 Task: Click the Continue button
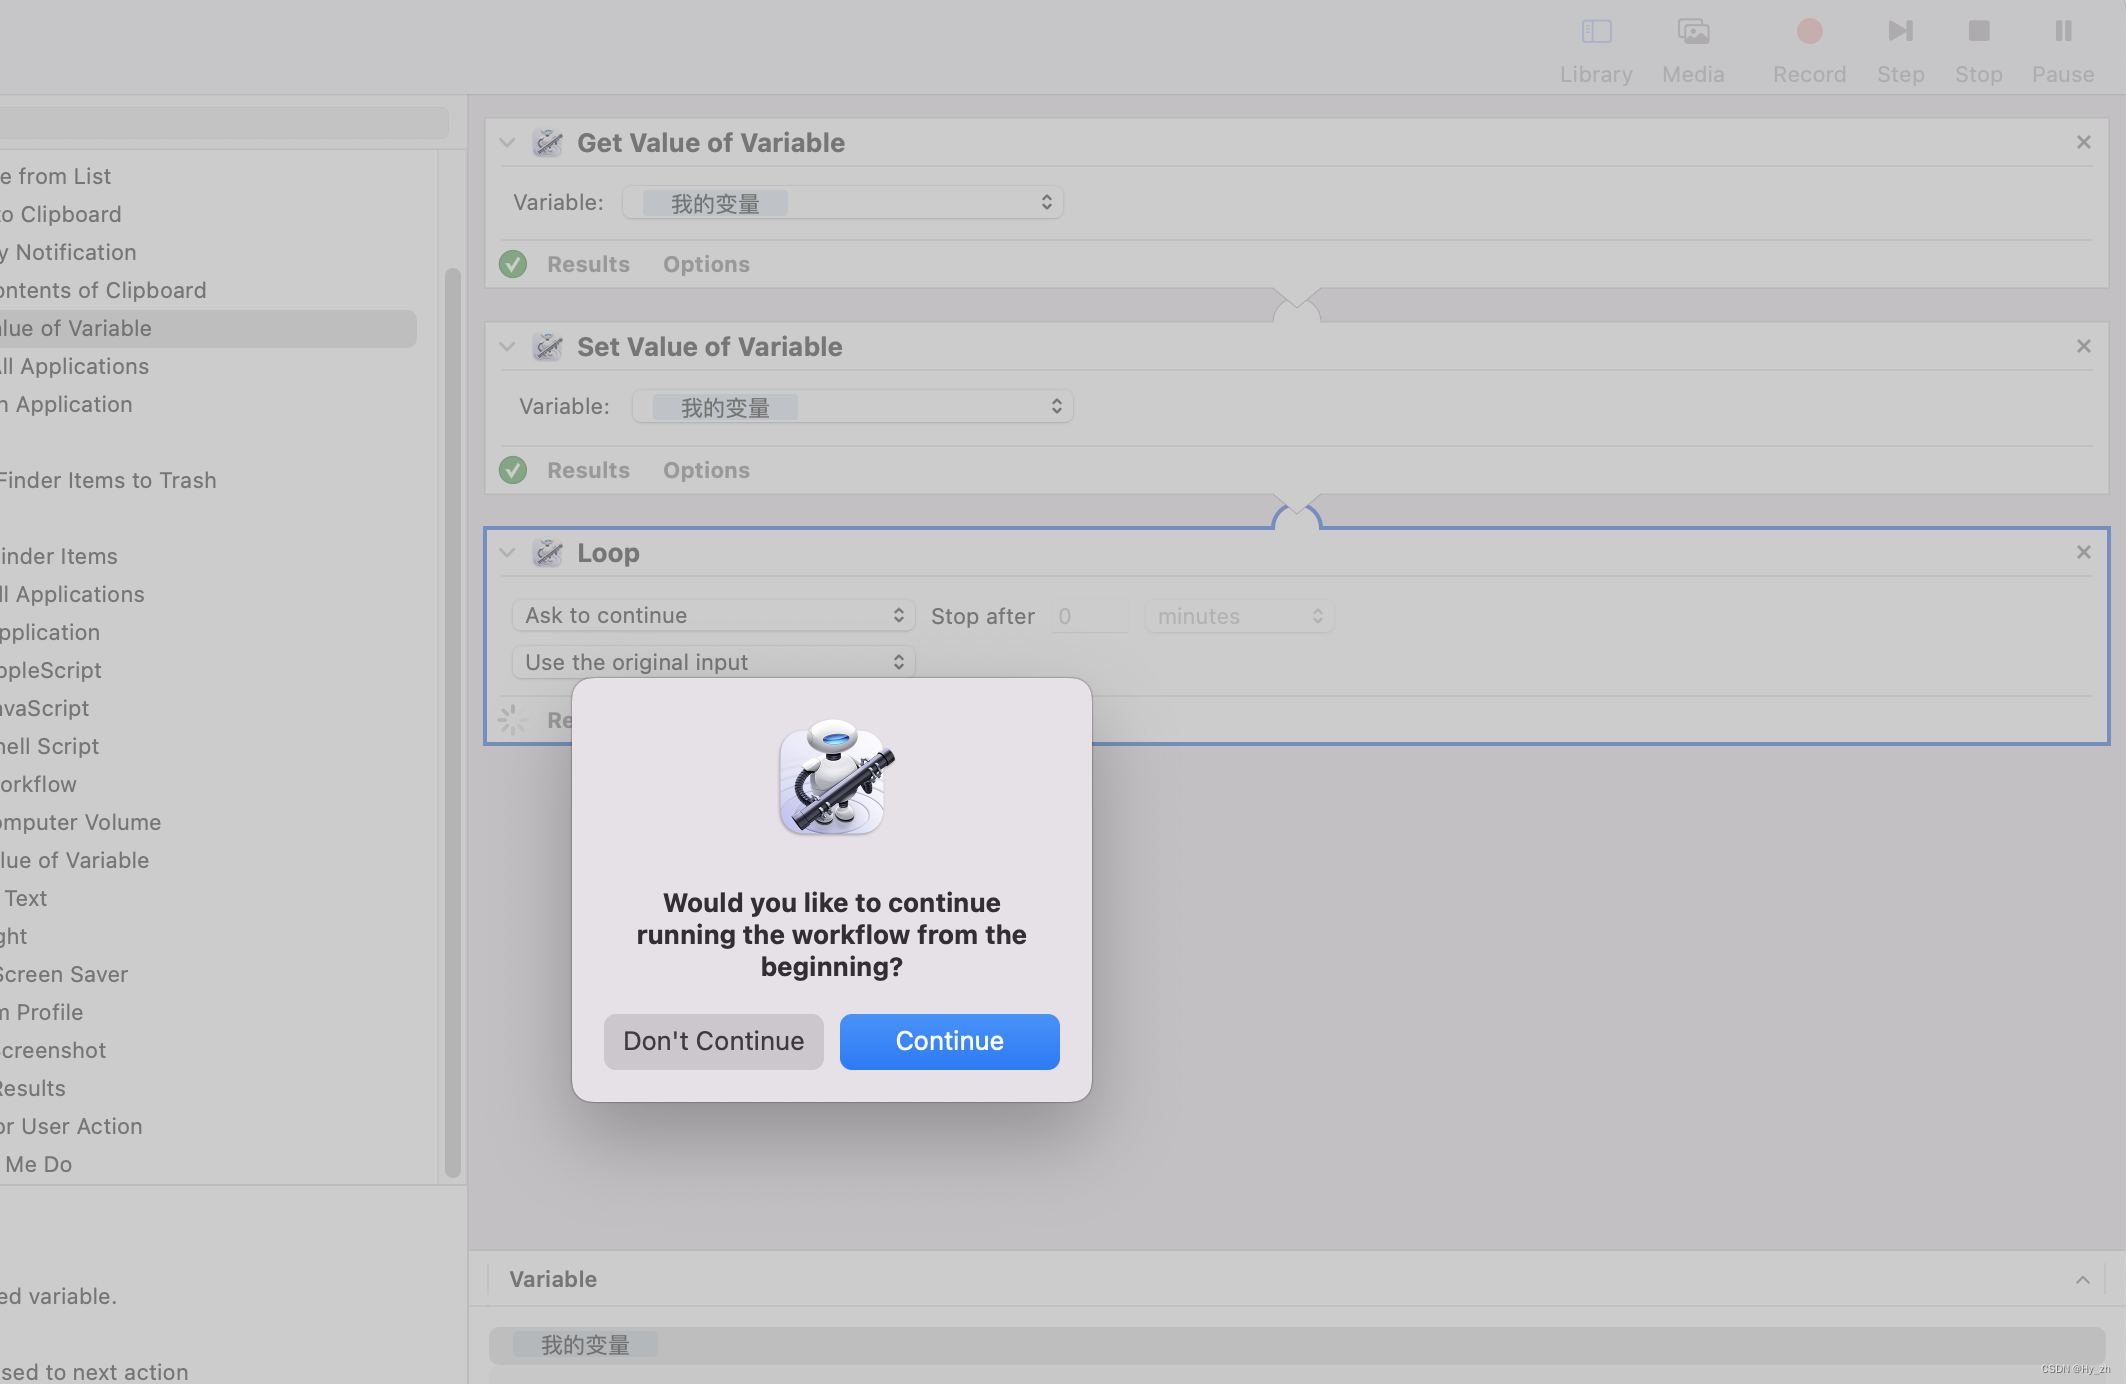[x=949, y=1041]
